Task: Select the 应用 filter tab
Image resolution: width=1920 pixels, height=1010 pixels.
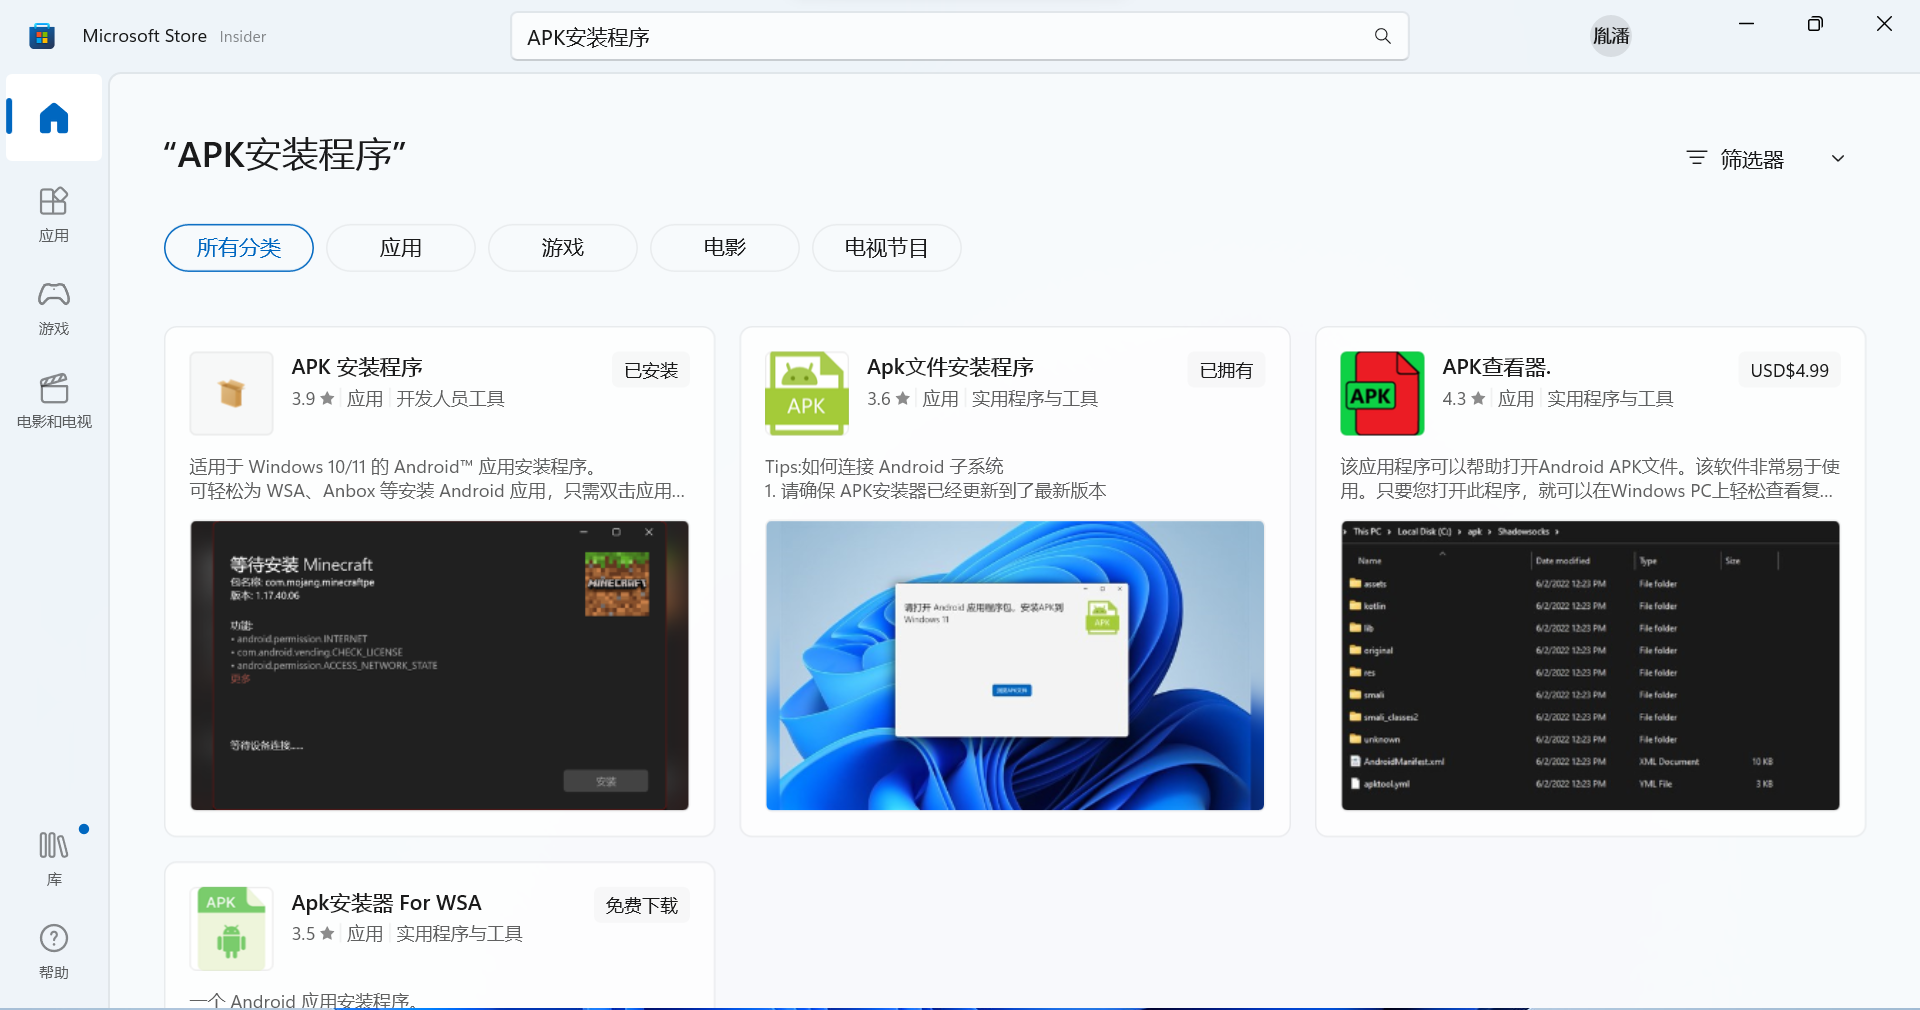Action: (401, 248)
